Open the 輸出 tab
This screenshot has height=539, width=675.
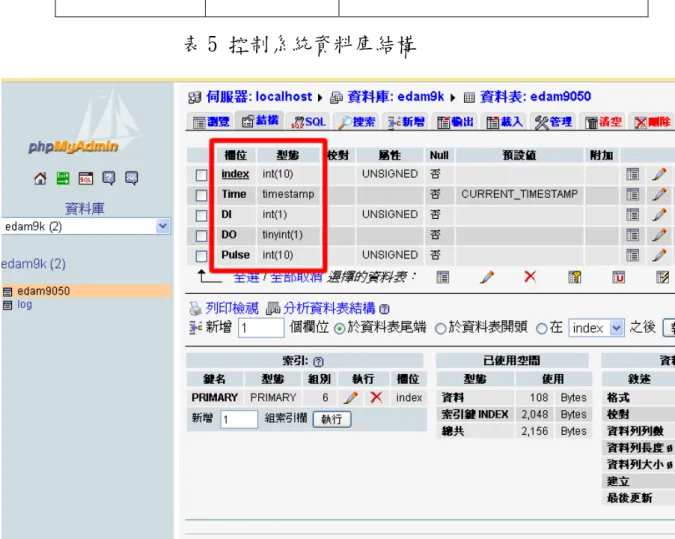(x=455, y=122)
